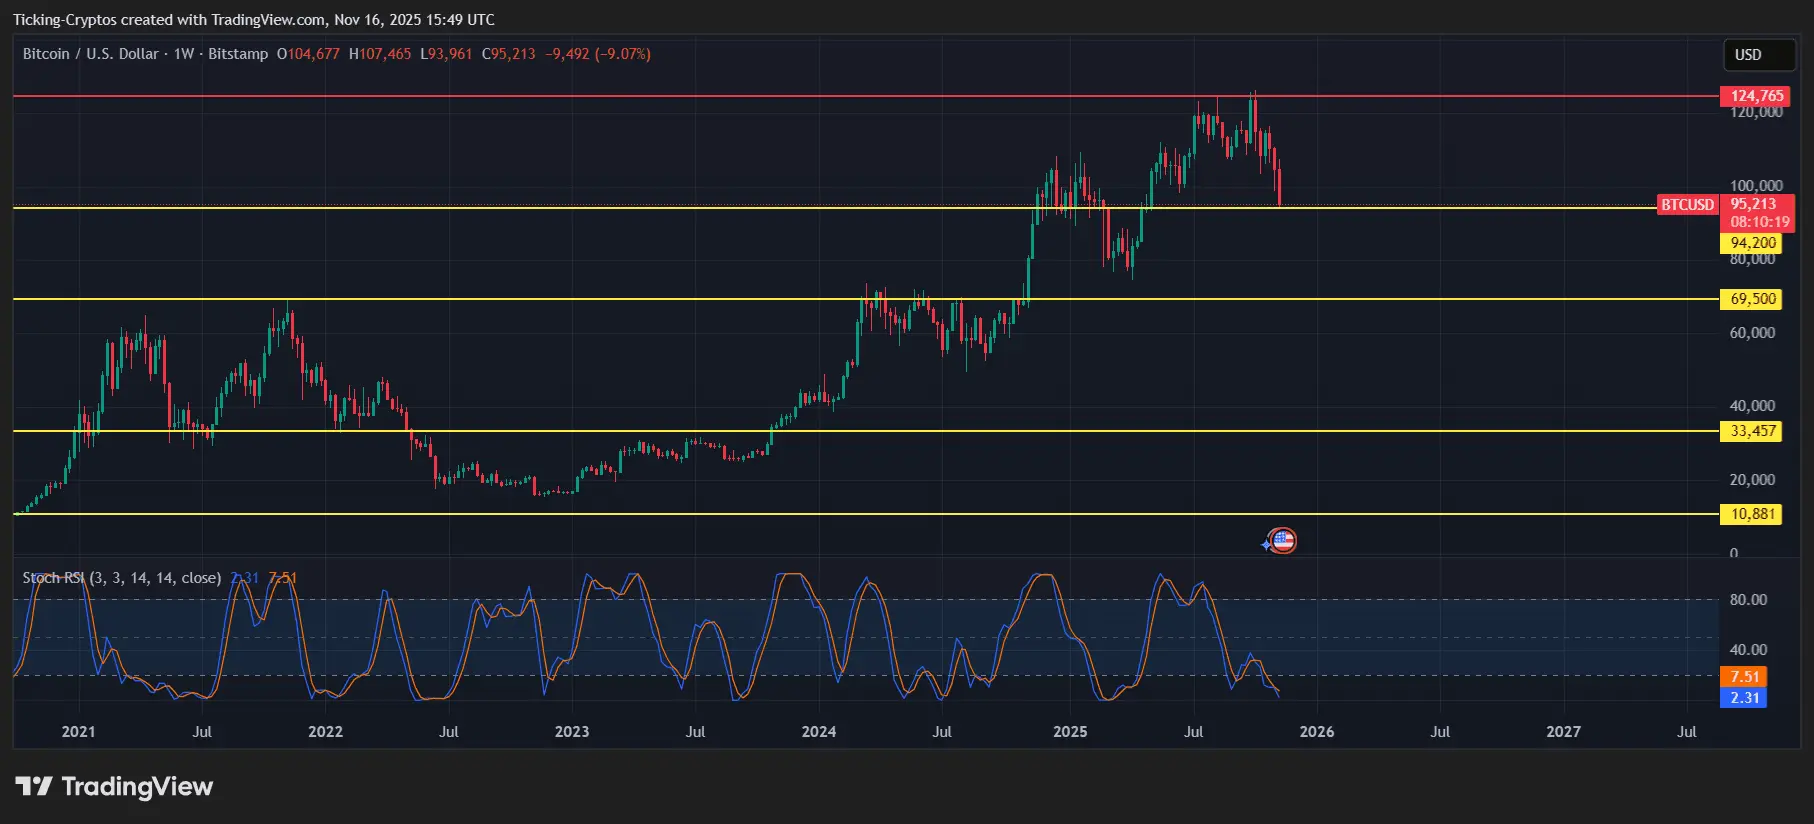Click the US flag economic event marker
The image size is (1814, 824).
(x=1282, y=541)
